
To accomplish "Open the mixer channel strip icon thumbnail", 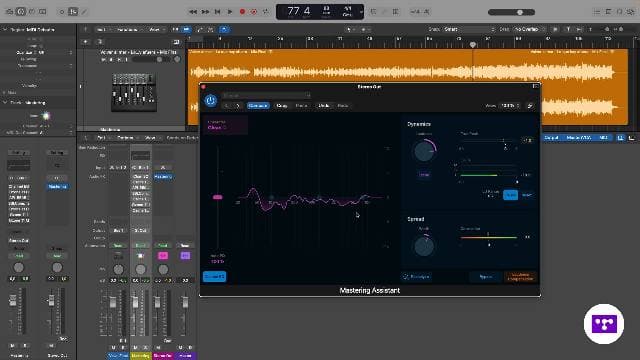I will click(x=134, y=92).
